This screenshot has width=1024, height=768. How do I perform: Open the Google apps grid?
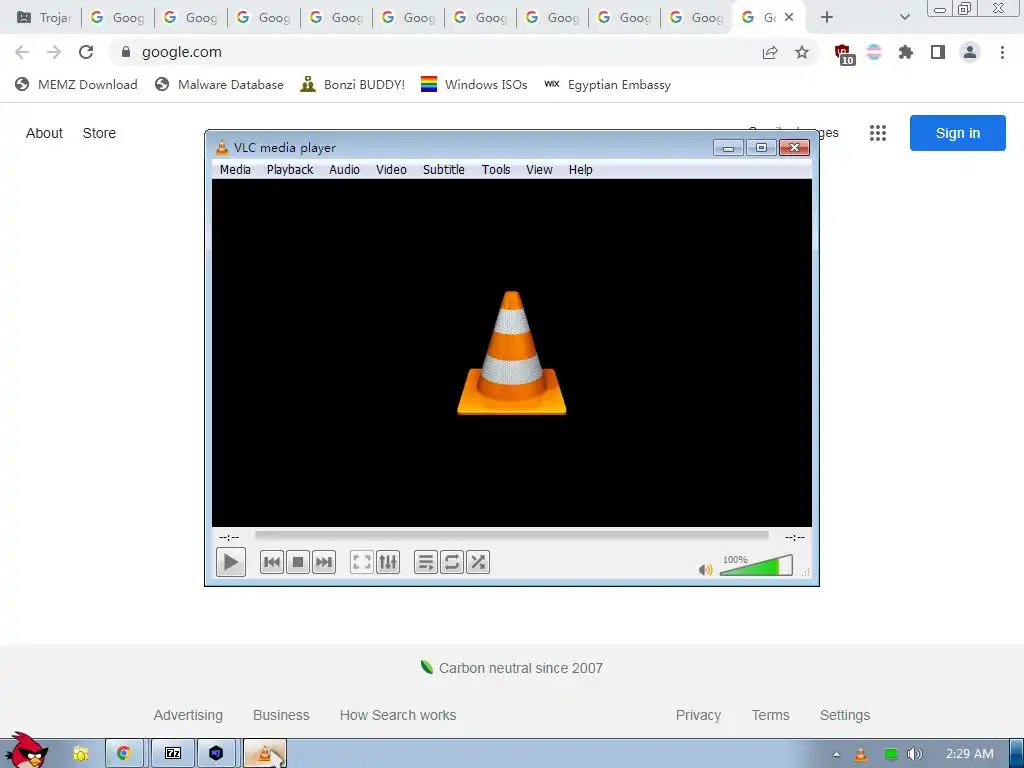[x=878, y=133]
